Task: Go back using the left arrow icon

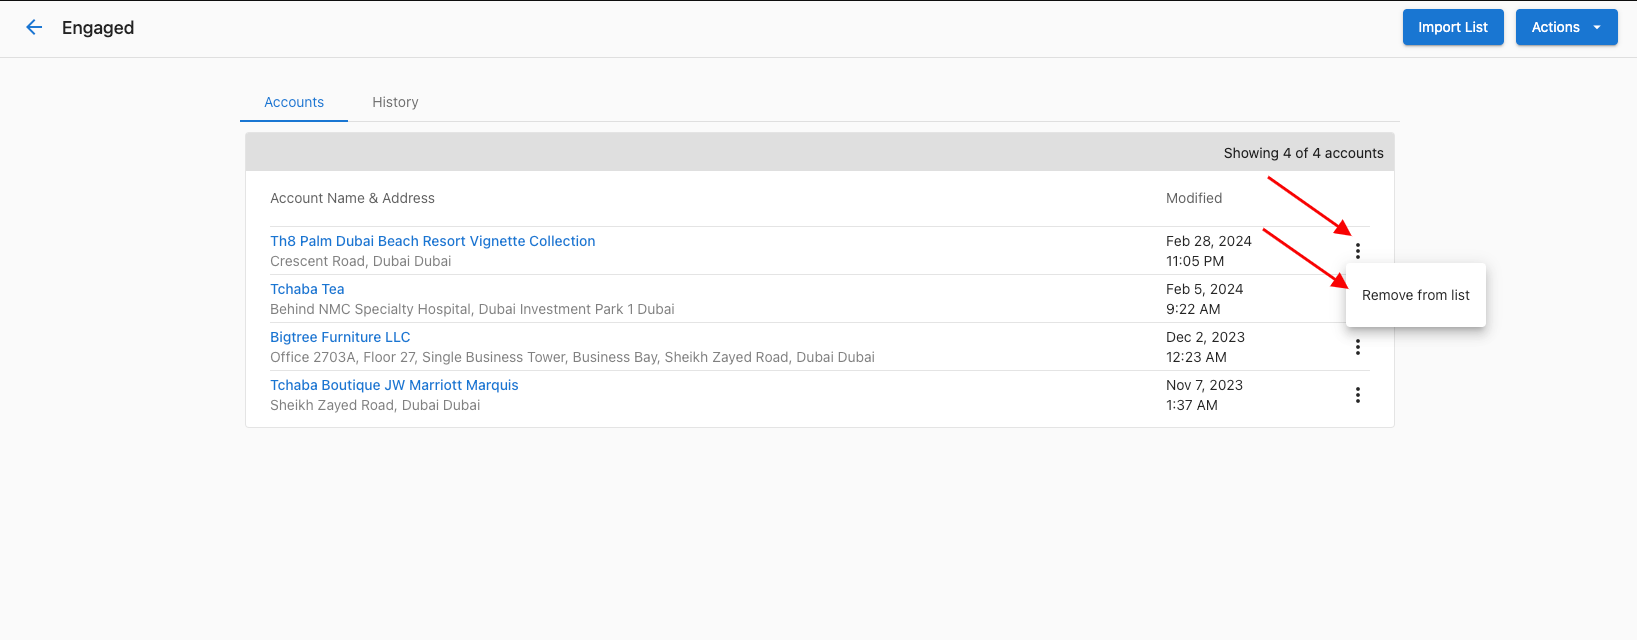Action: tap(34, 28)
